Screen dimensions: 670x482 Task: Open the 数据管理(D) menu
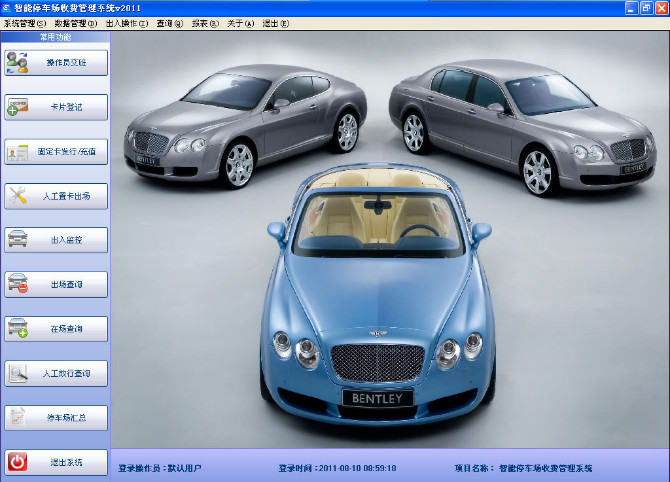[x=76, y=24]
